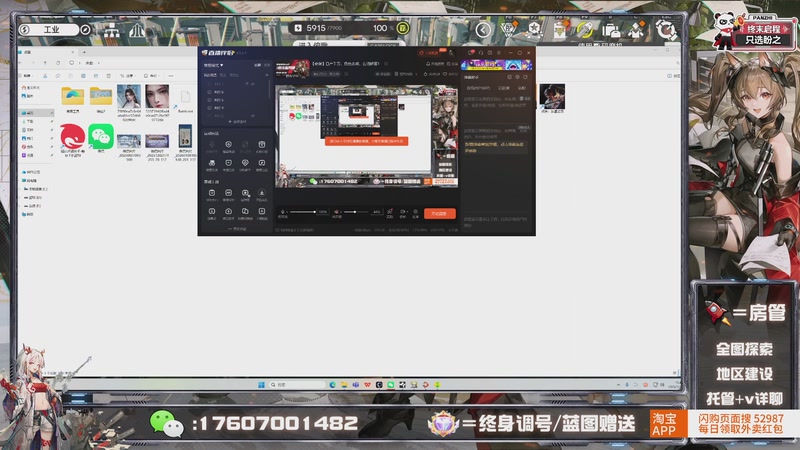Open the message icon with red badge in title bar

(x=471, y=53)
